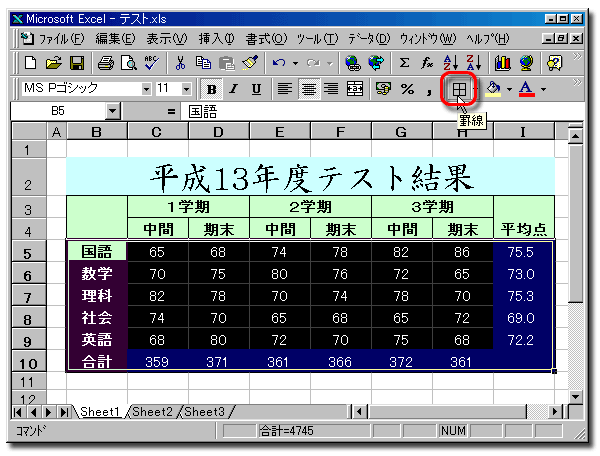Expand the Redo history dropdown arrow

coord(330,63)
